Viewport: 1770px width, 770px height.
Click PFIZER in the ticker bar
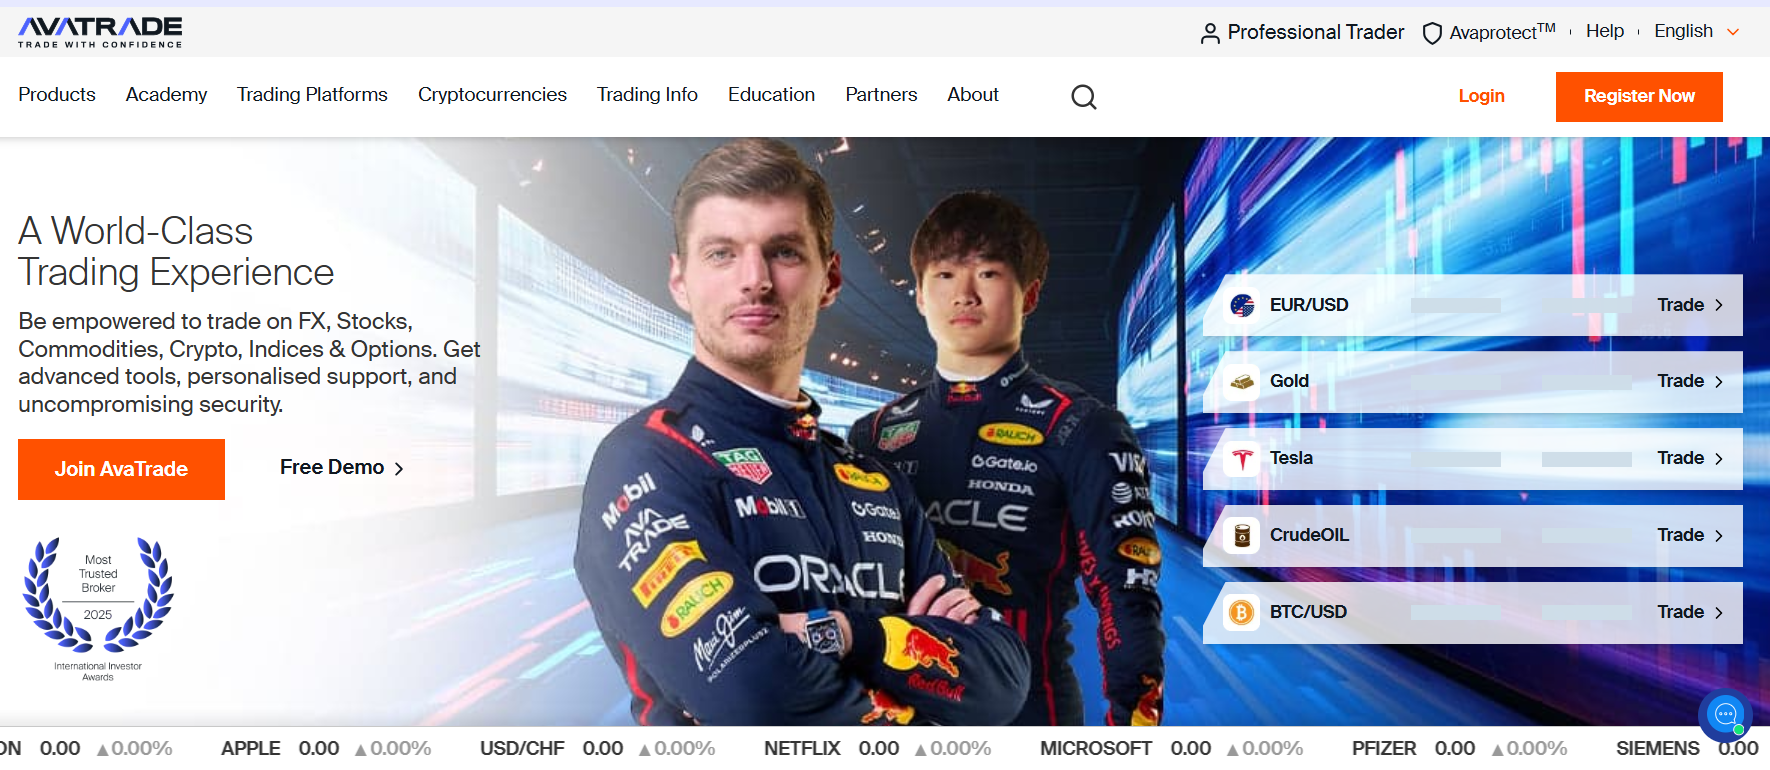1384,748
